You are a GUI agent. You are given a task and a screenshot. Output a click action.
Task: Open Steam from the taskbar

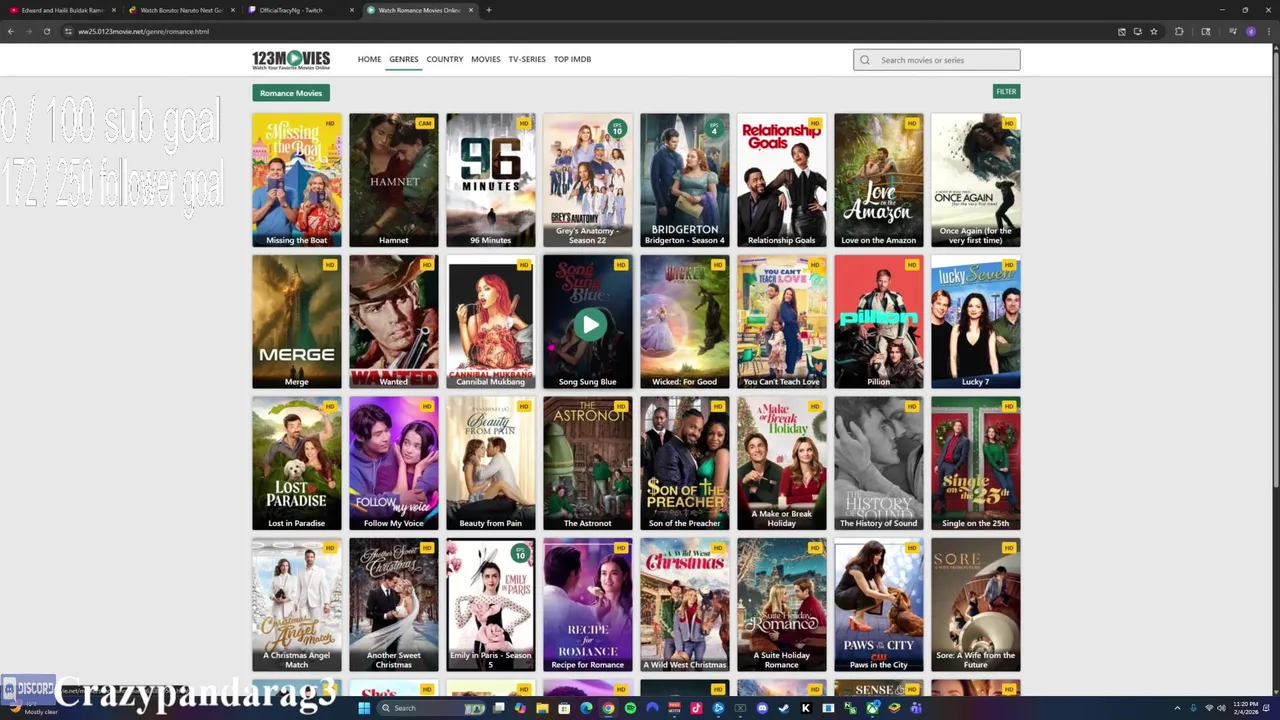point(783,708)
